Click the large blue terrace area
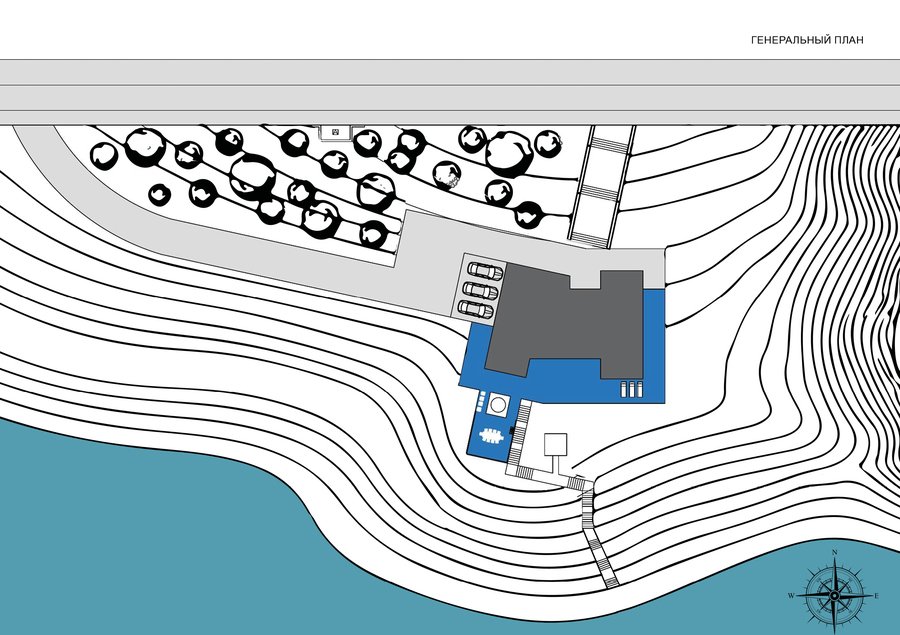 click(562, 362)
